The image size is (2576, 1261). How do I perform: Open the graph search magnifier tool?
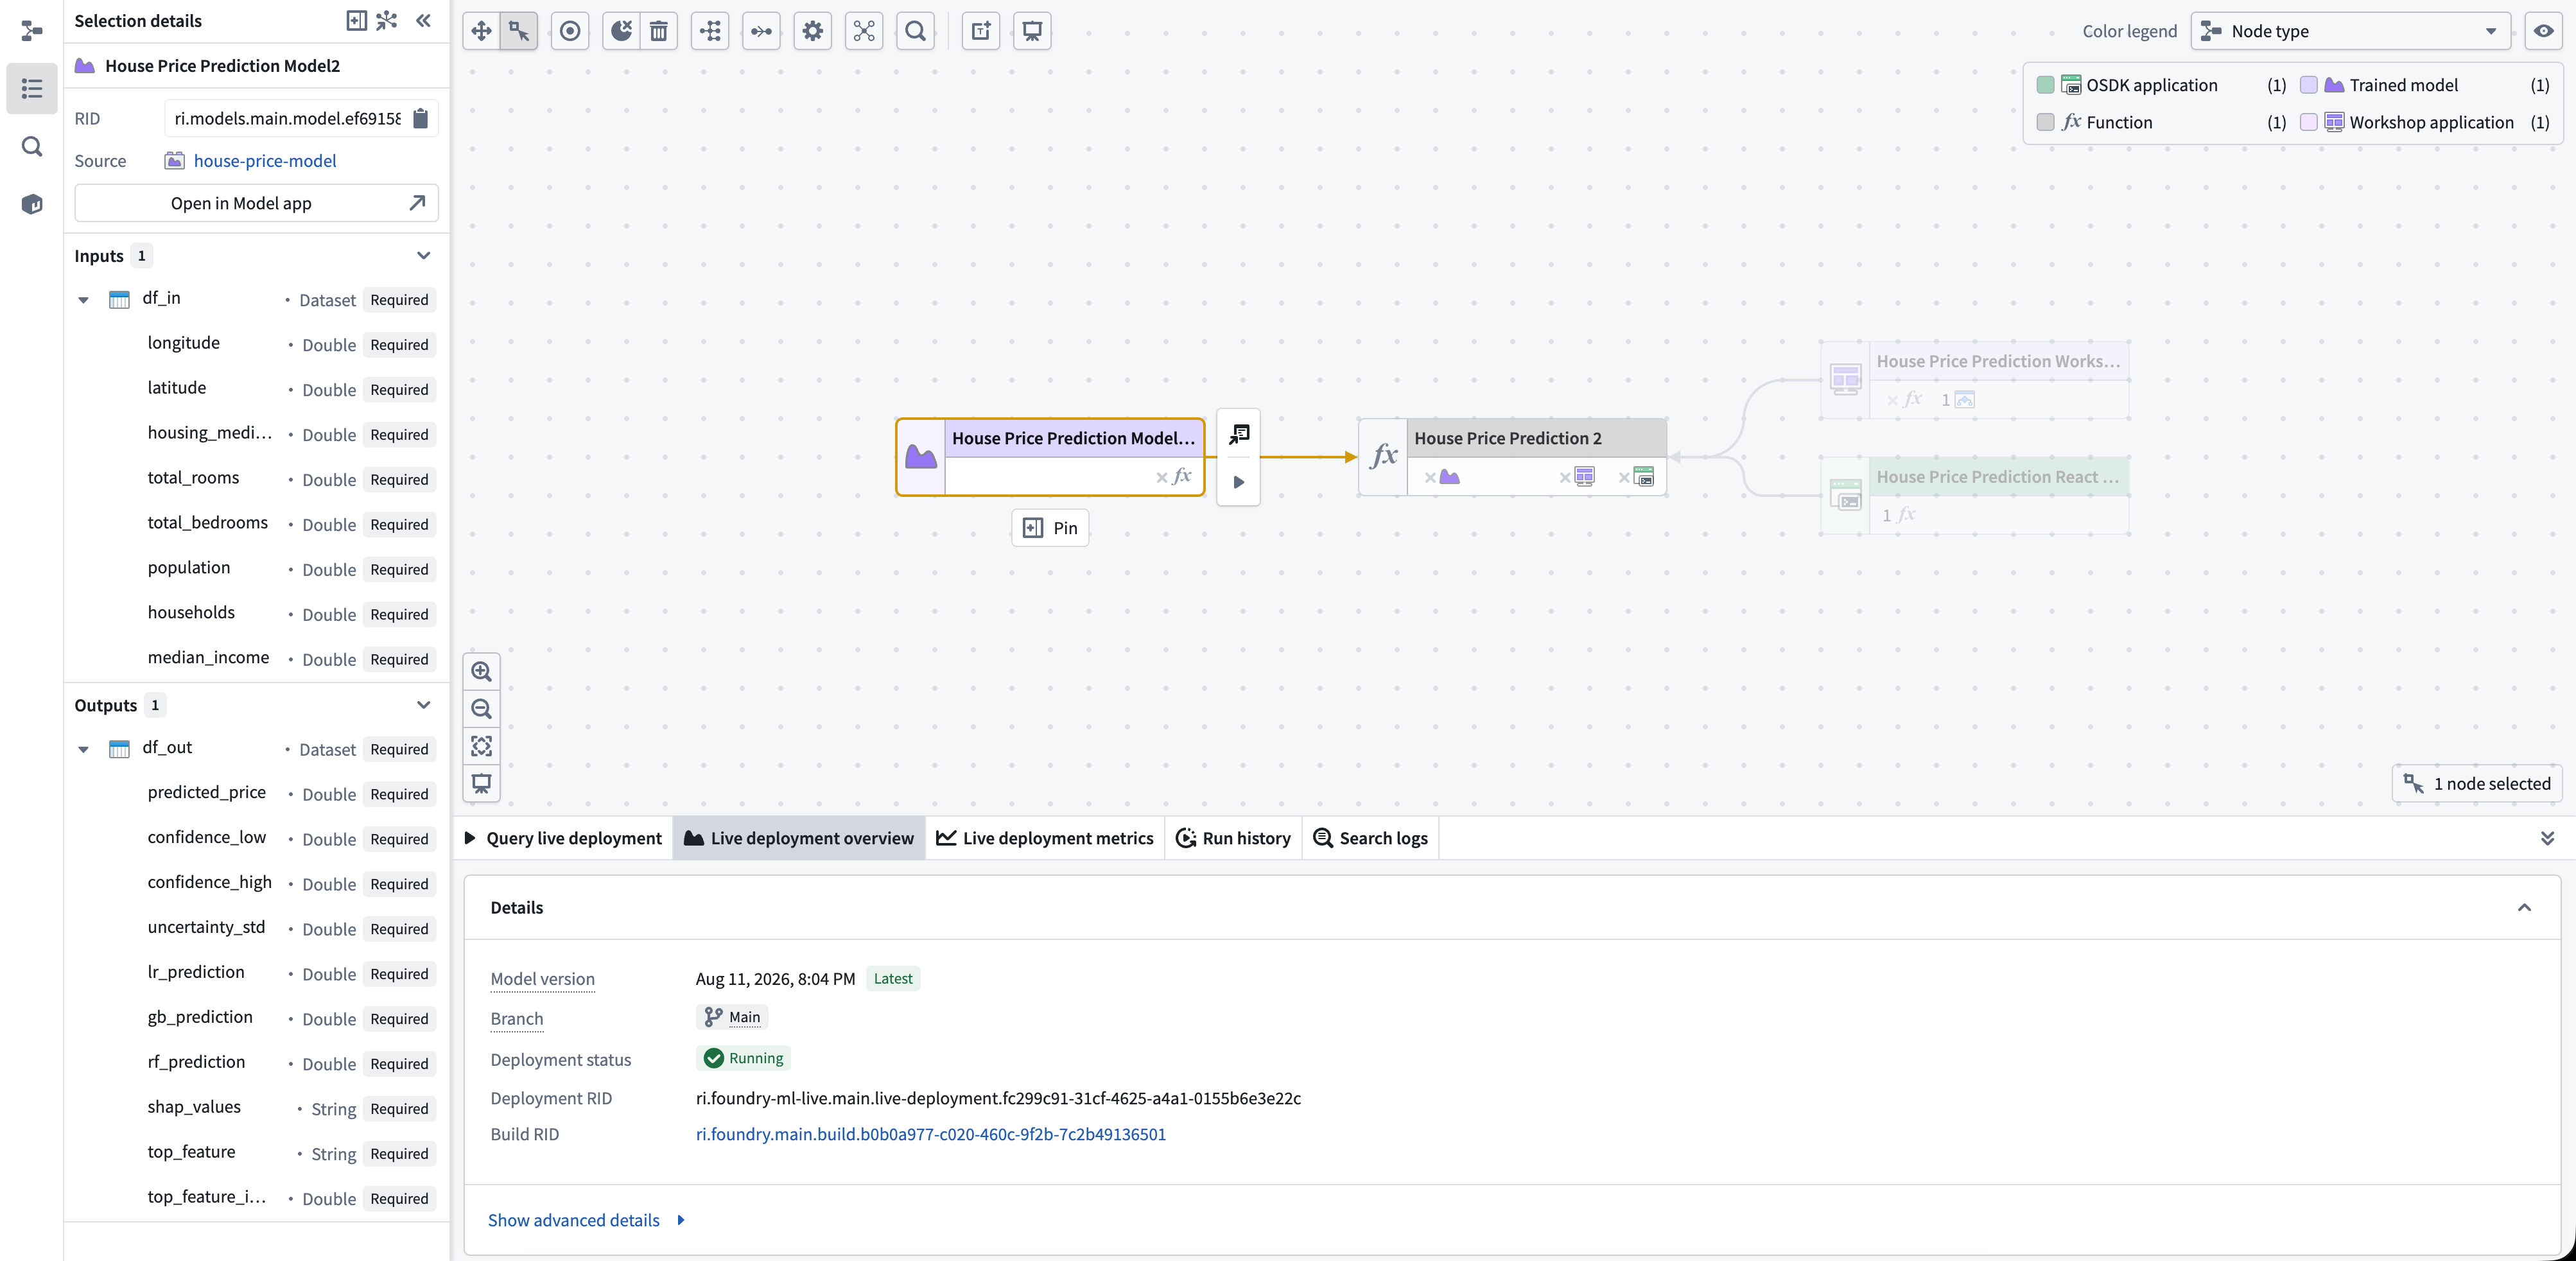[x=916, y=31]
